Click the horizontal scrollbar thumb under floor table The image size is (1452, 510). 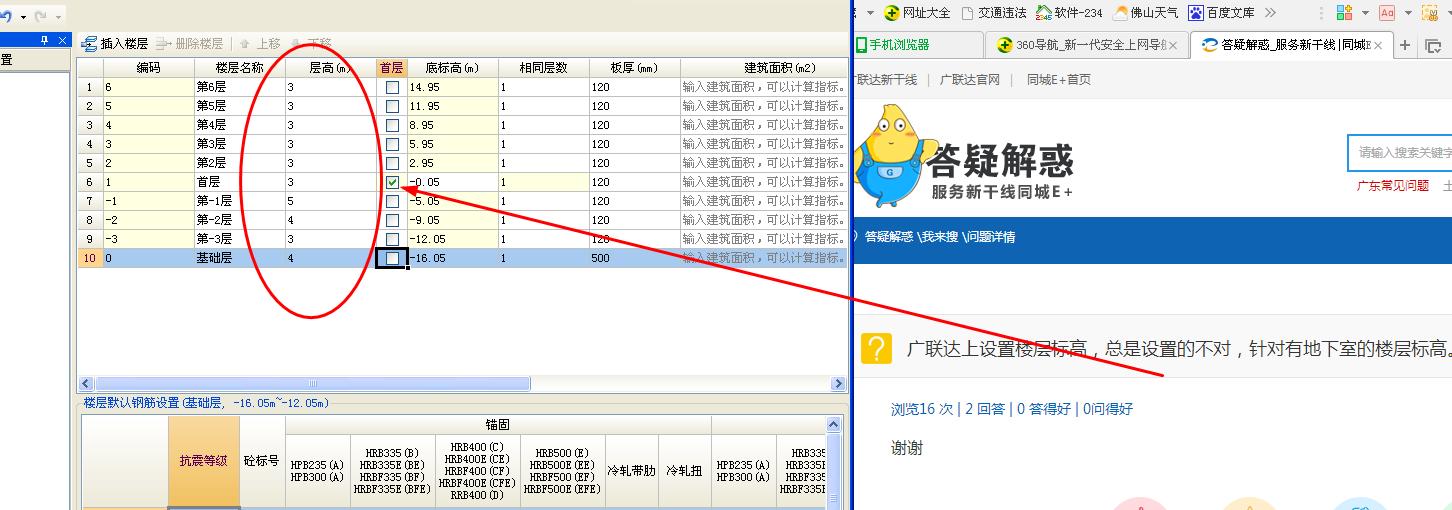point(313,384)
